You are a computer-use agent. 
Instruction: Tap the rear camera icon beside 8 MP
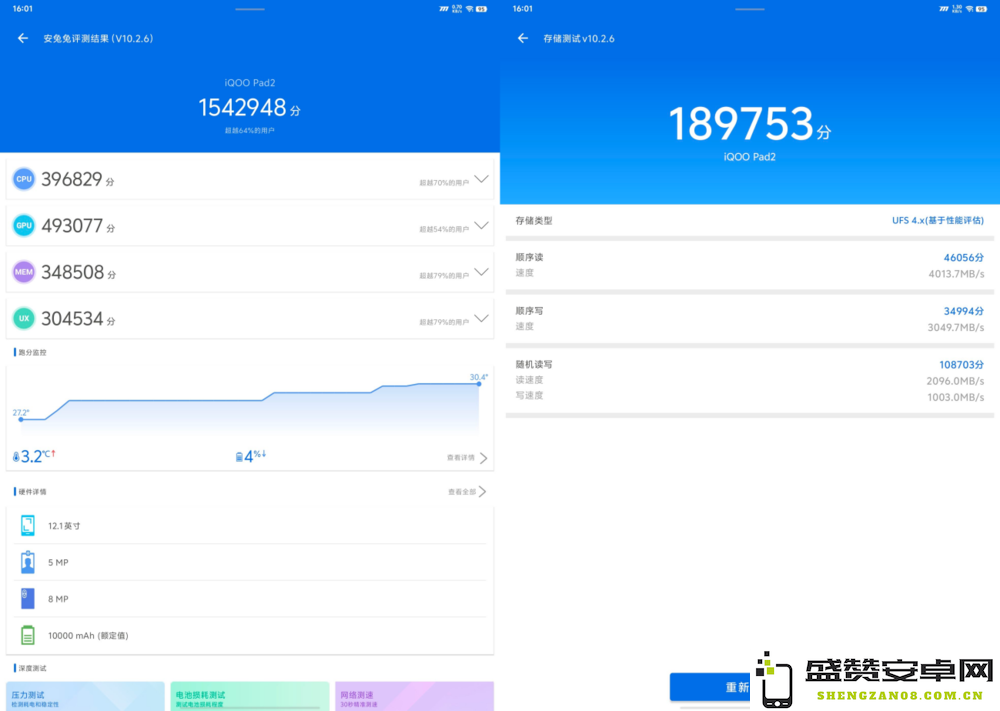coord(27,599)
